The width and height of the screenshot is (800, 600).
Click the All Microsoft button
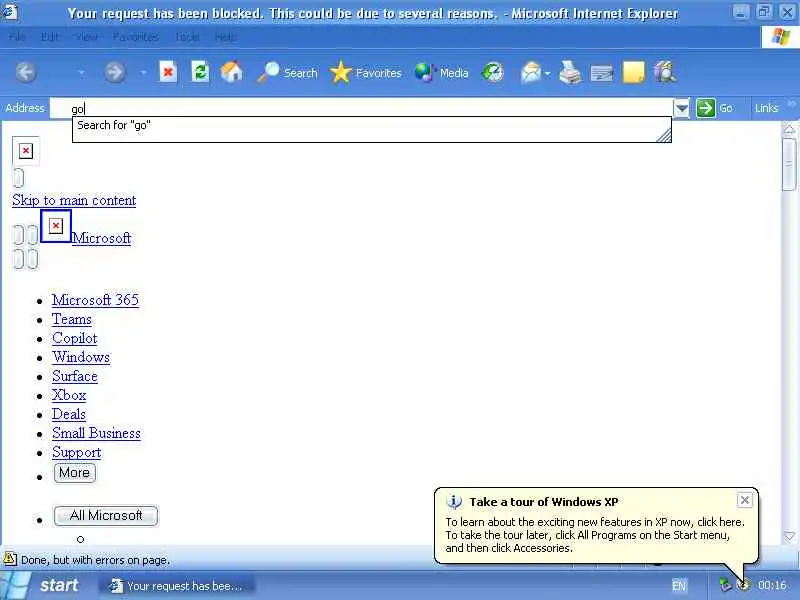(x=106, y=516)
